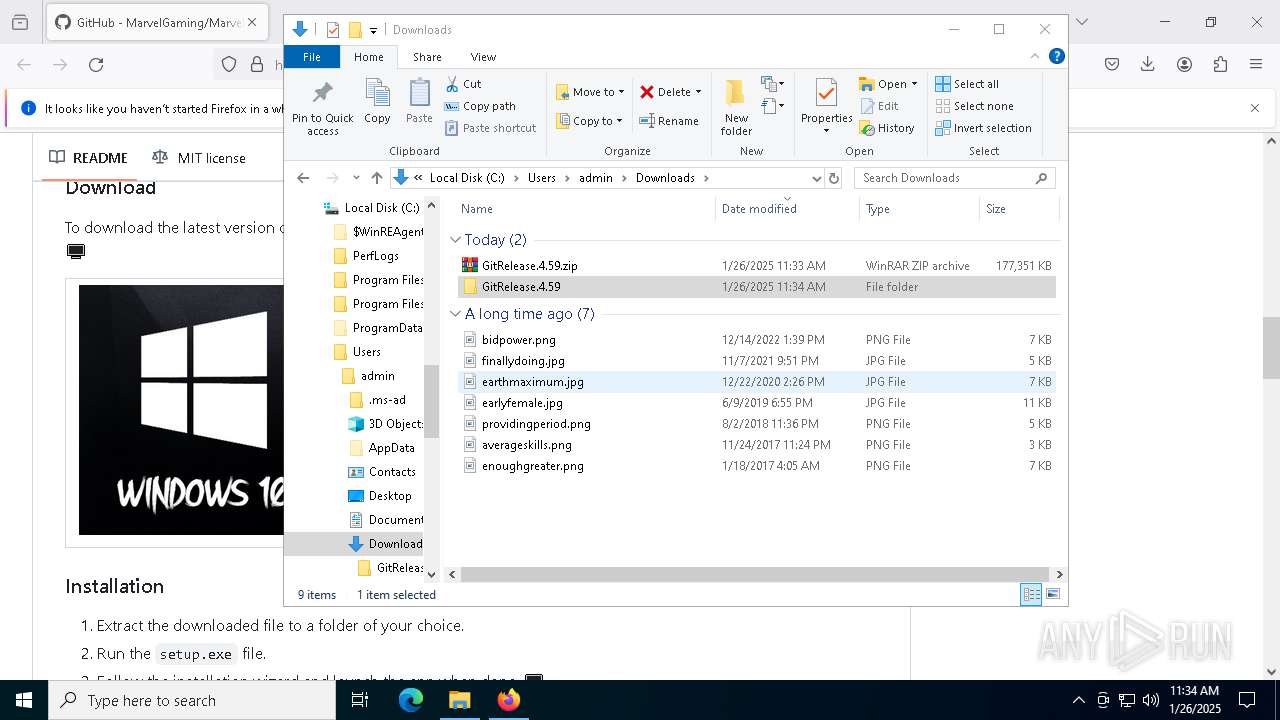The width and height of the screenshot is (1280, 720).
Task: Open address bar history dropdown
Action: pyautogui.click(x=816, y=178)
